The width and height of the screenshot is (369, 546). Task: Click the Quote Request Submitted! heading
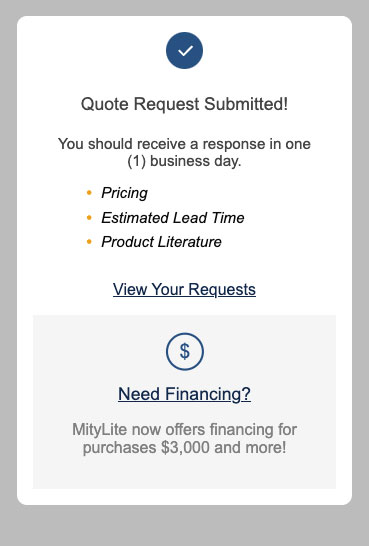[x=184, y=104]
